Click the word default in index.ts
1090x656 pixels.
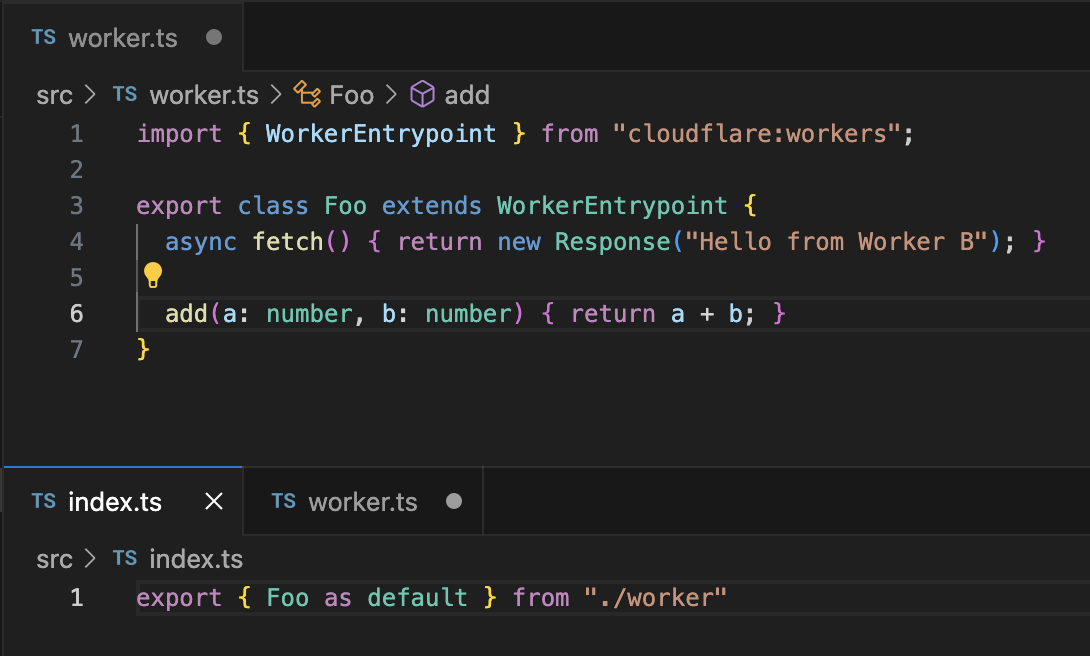417,598
